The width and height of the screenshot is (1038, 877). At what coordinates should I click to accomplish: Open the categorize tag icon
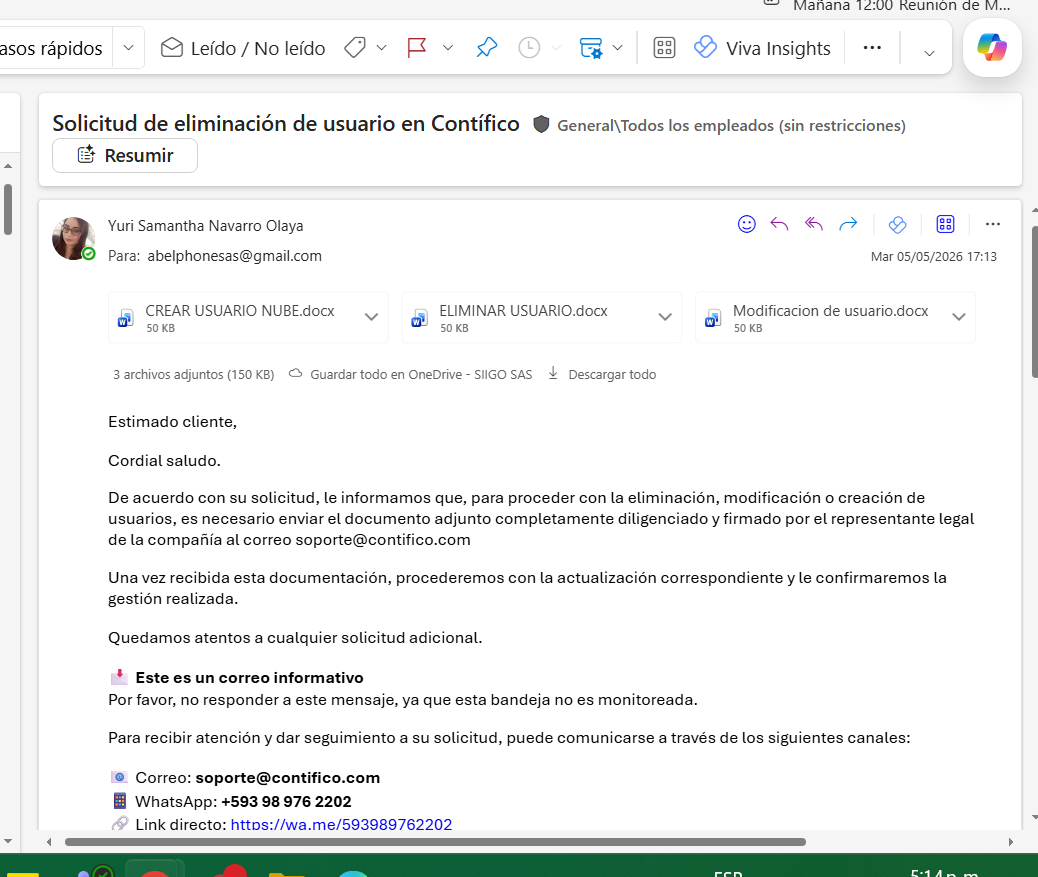pos(355,48)
